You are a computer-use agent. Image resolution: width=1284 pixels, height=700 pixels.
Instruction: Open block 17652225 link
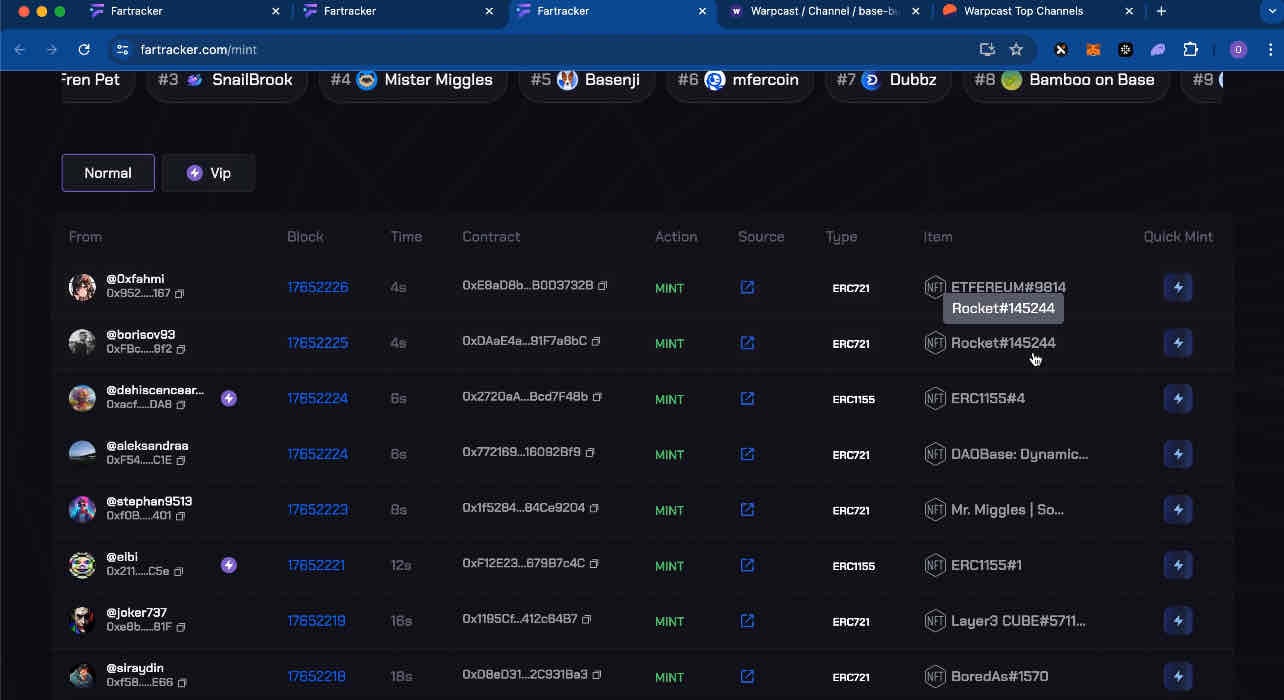tap(317, 343)
